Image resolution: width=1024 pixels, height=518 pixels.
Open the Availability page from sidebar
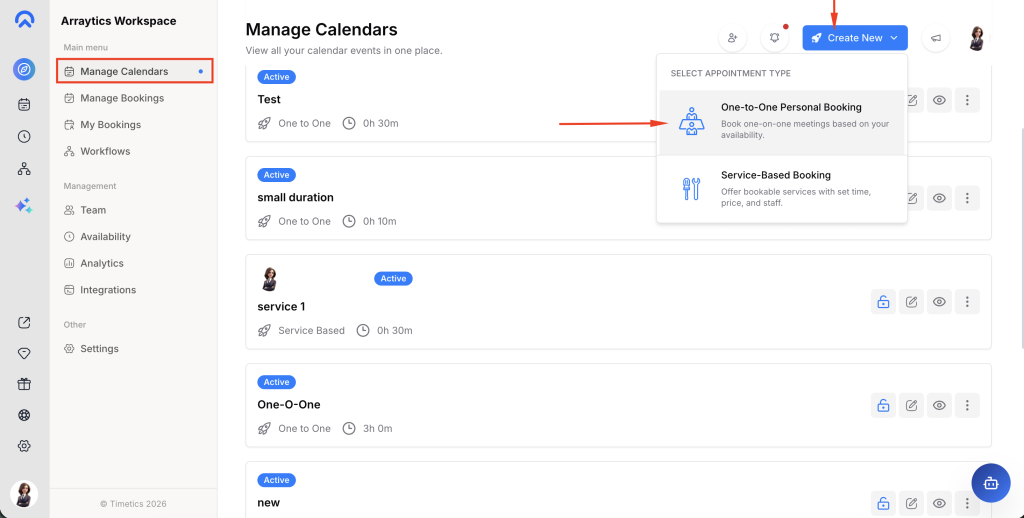105,237
